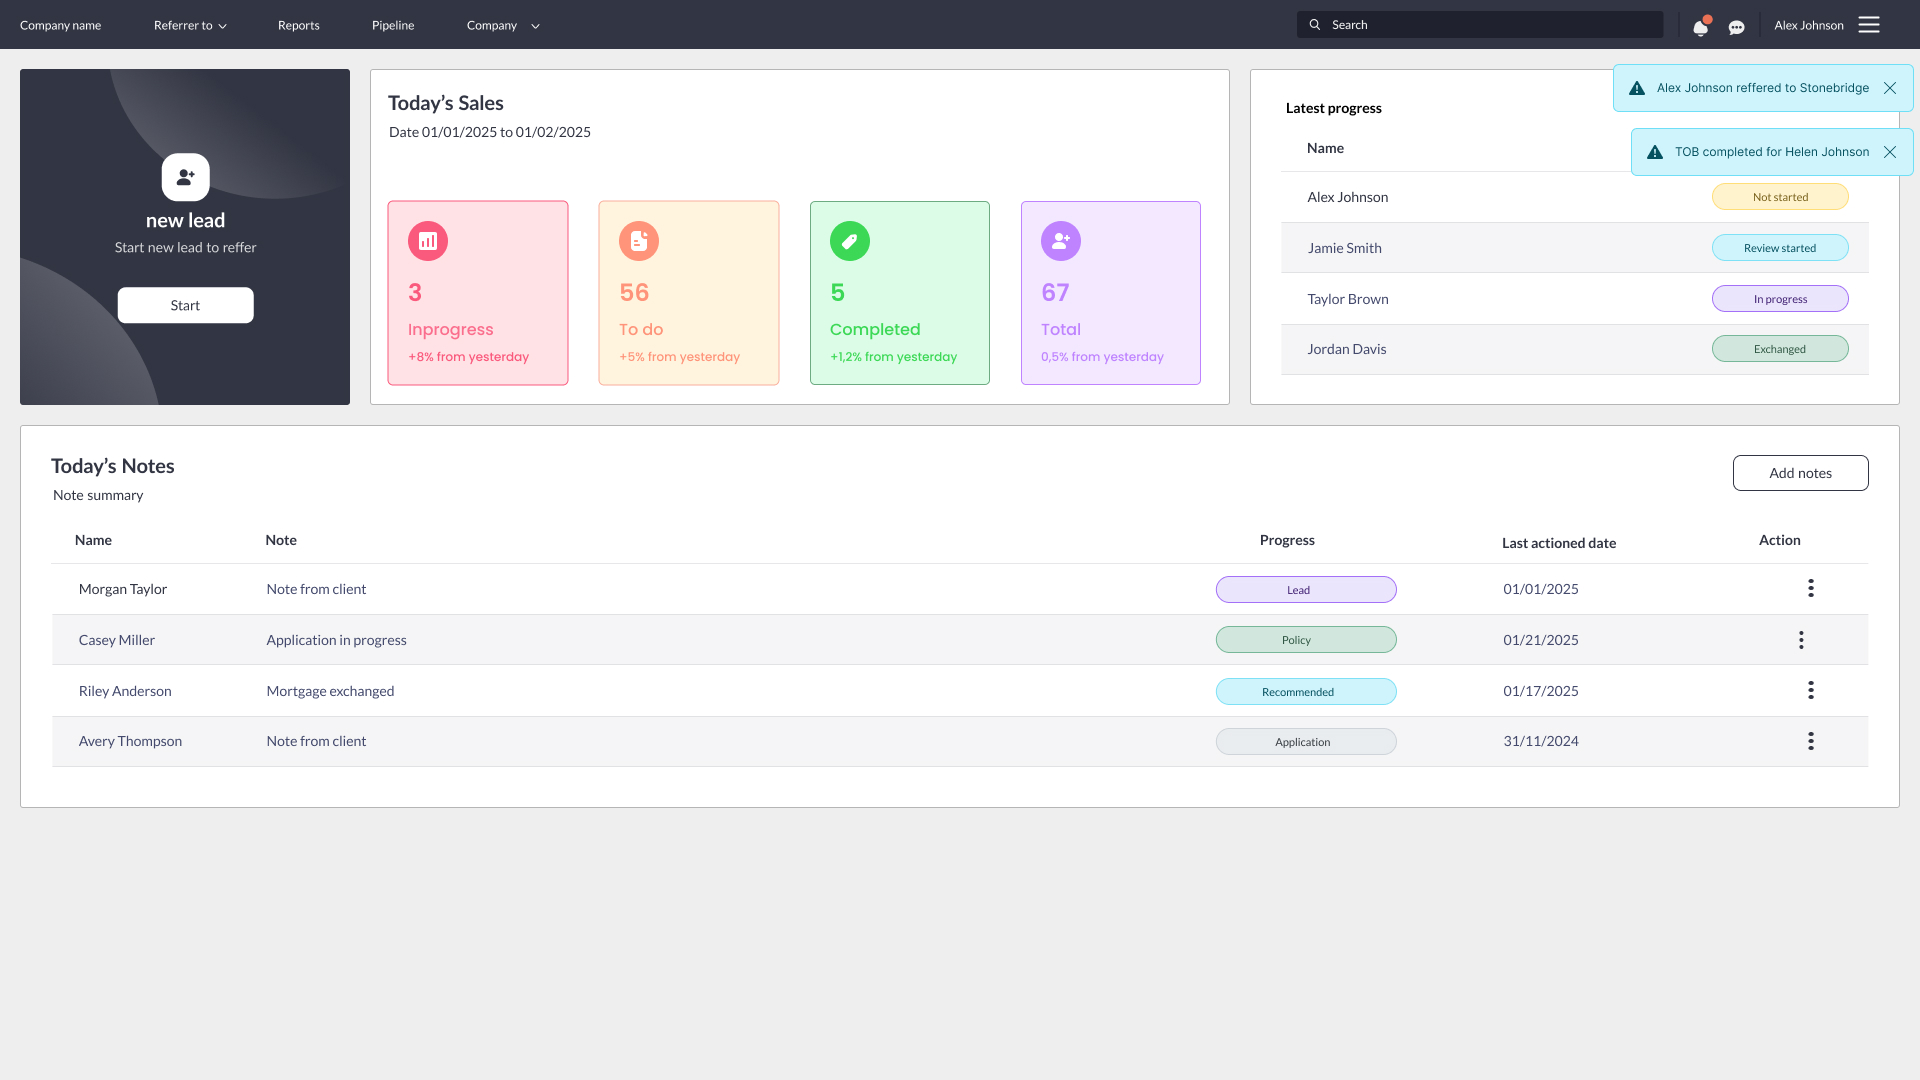
Task: Click the Start button
Action: click(185, 305)
